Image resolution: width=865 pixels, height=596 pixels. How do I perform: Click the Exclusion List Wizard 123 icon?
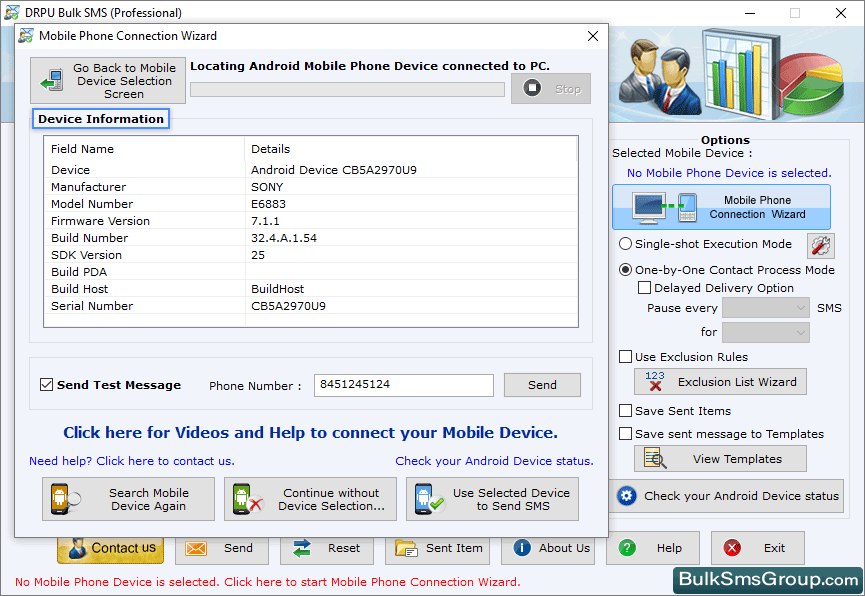(x=655, y=381)
